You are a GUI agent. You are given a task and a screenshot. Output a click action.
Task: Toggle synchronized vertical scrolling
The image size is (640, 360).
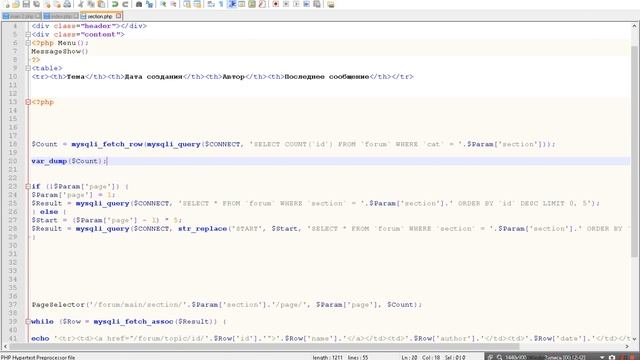point(187,4)
